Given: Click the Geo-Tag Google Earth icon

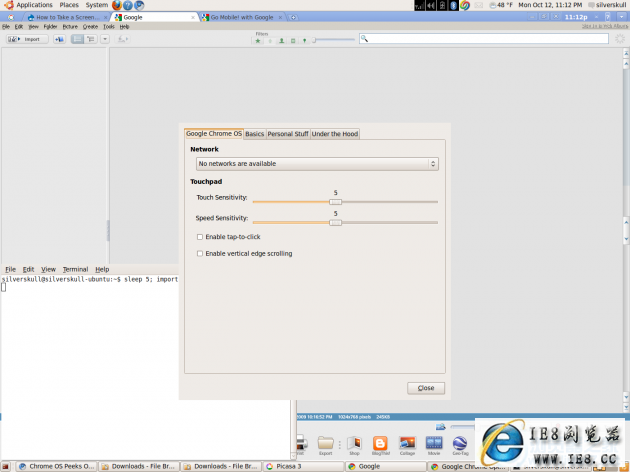Looking at the screenshot, I should (460, 443).
